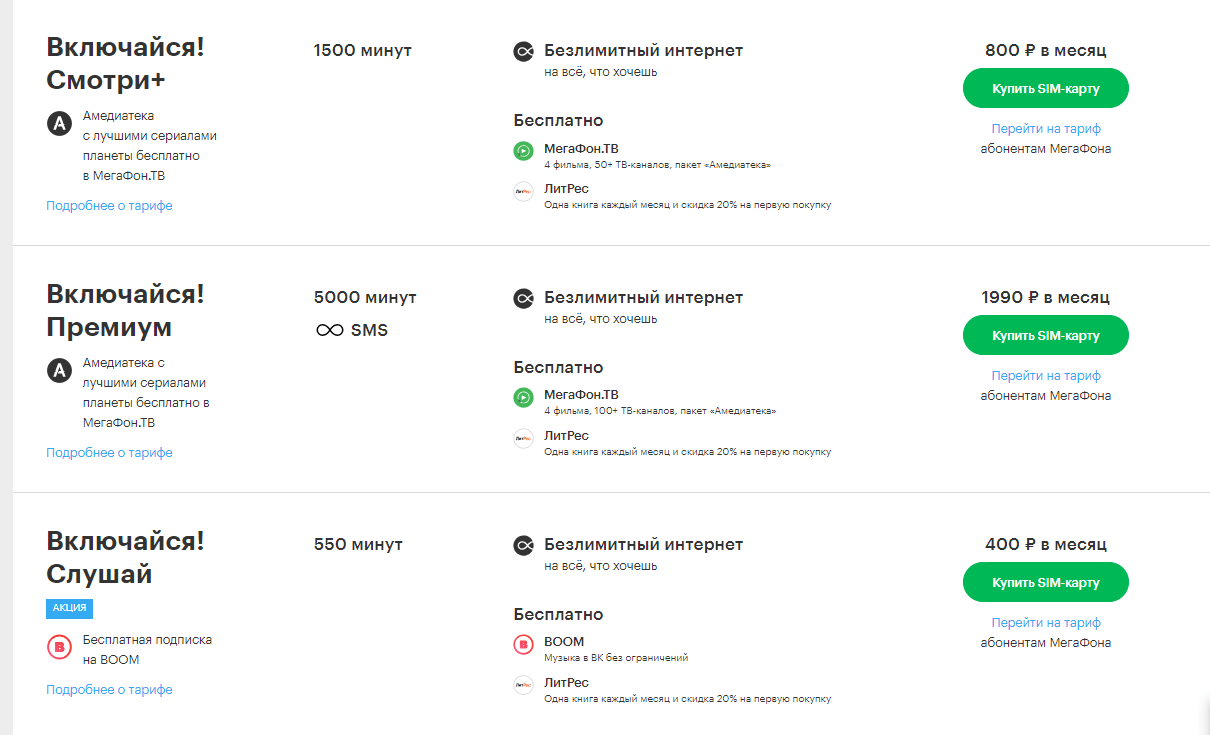Click МегаФон.ТВ icon in Премиум plan
Image resolution: width=1210 pixels, height=735 pixels.
(x=524, y=398)
